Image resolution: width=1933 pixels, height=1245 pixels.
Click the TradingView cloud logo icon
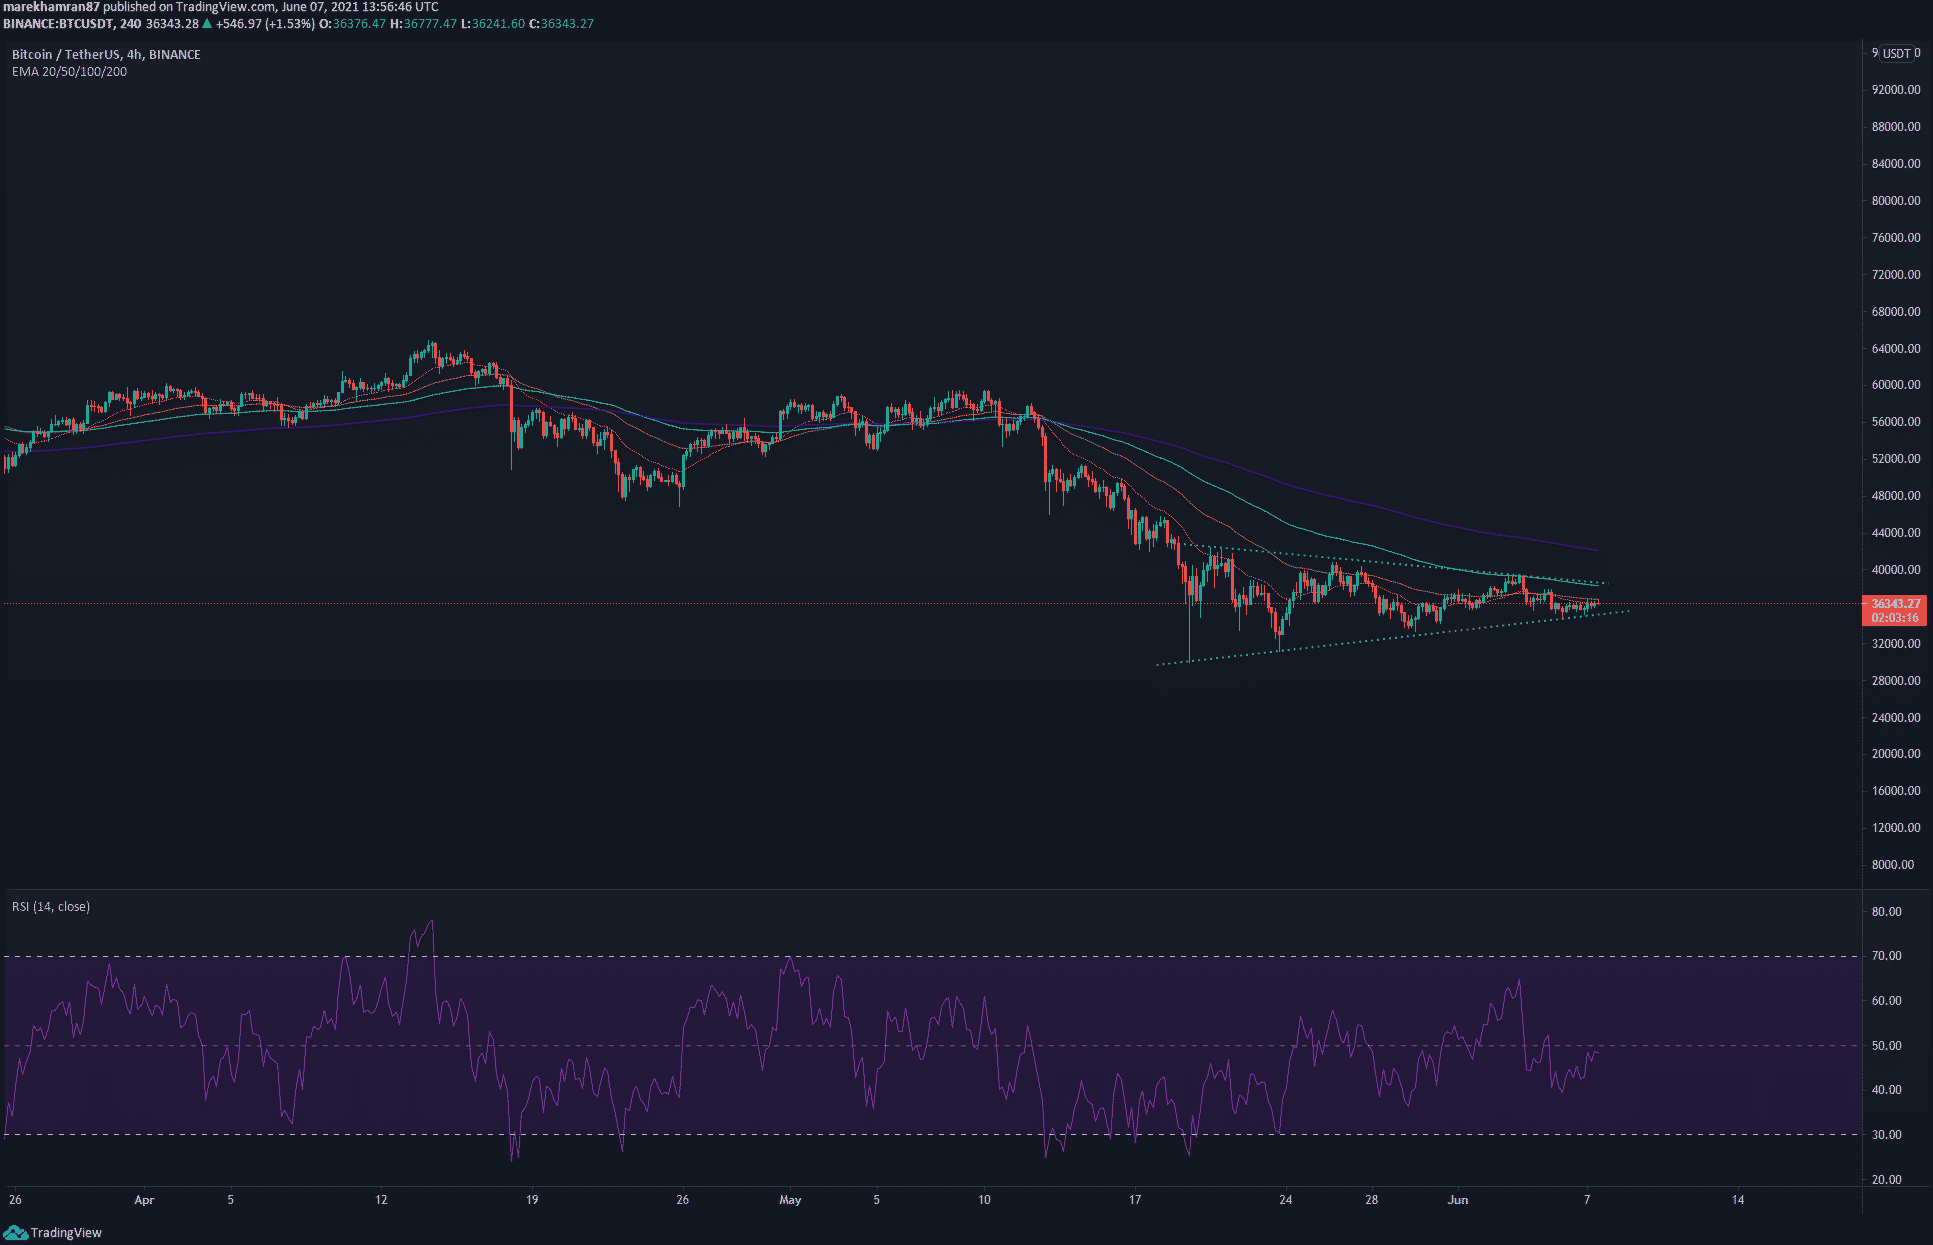point(16,1232)
